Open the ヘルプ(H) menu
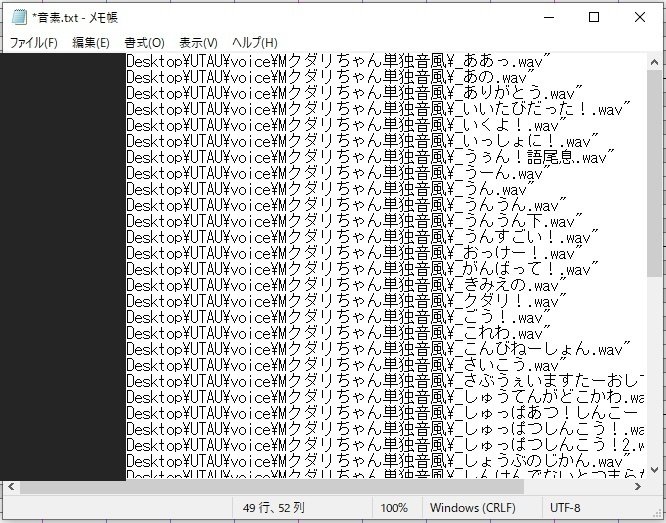The image size is (666, 523). [x=255, y=43]
